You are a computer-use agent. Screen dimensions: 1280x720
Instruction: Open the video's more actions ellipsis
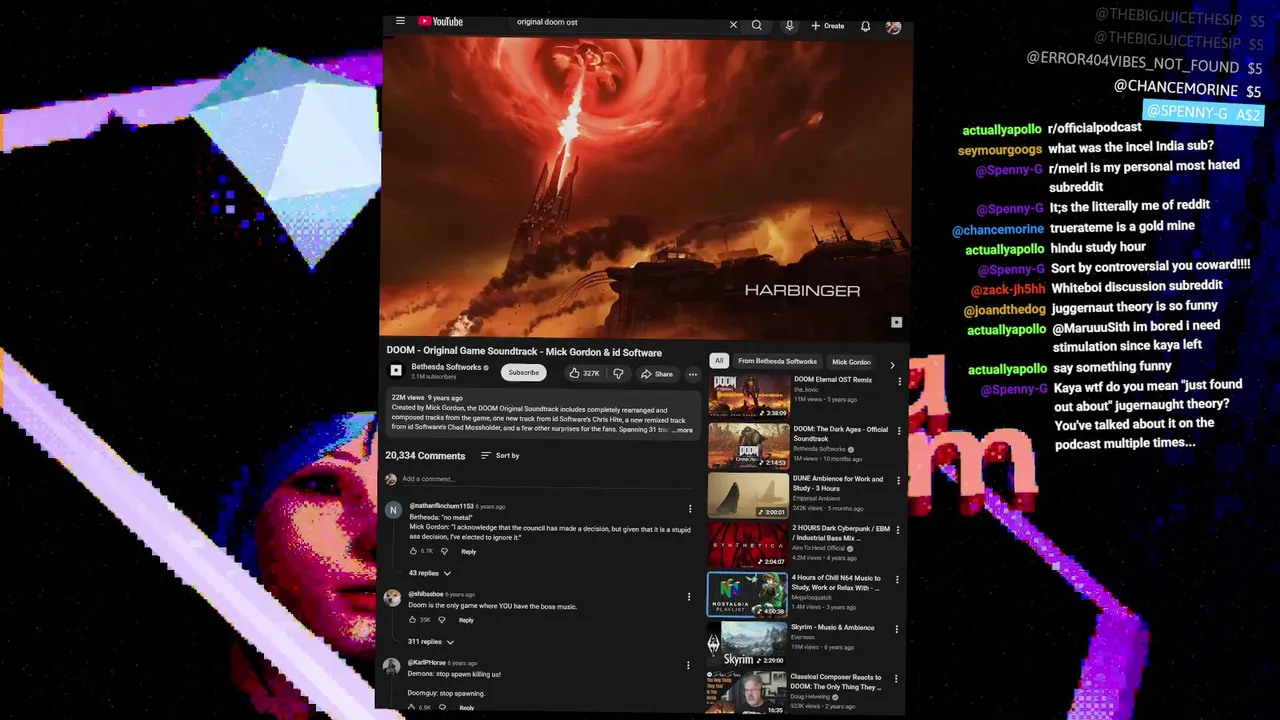pyautogui.click(x=692, y=374)
